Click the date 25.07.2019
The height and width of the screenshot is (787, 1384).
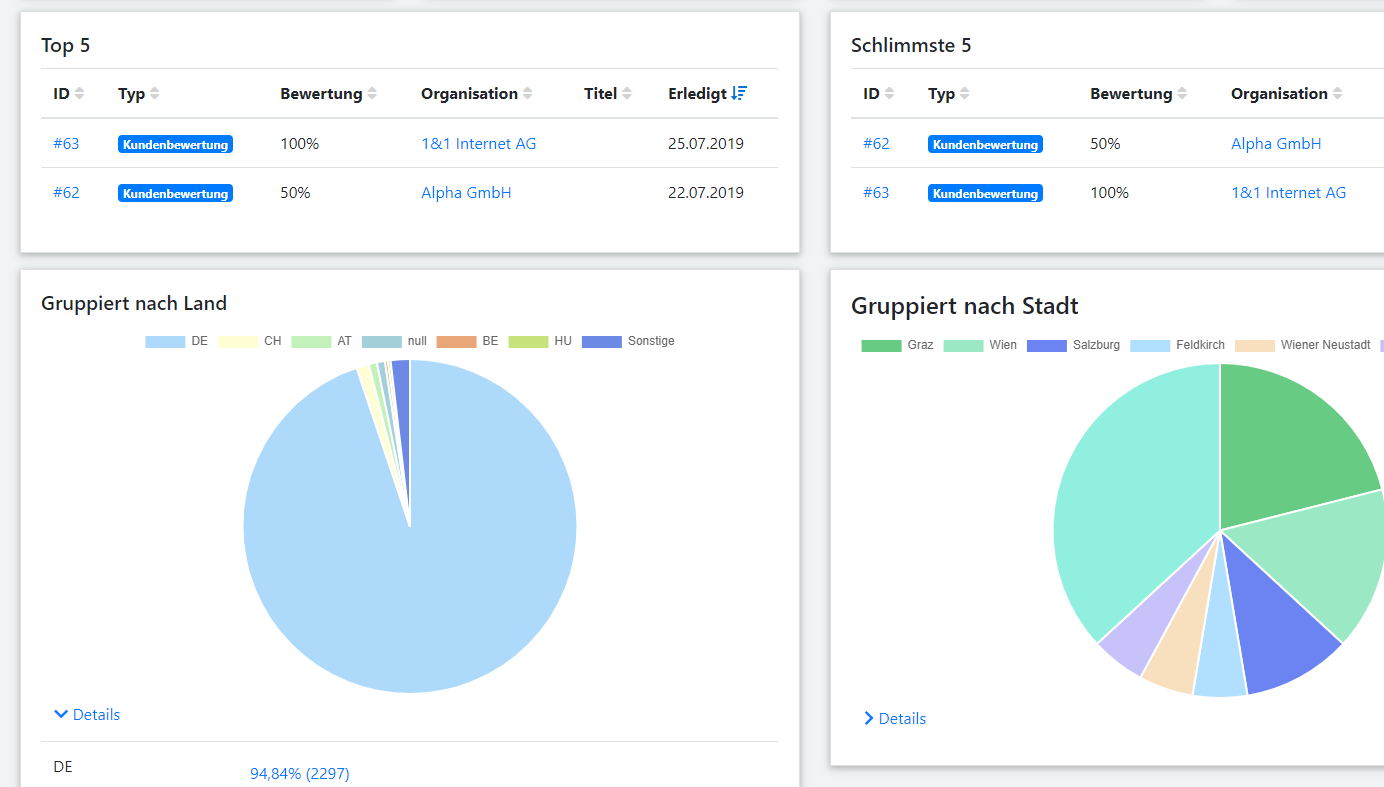coord(706,144)
